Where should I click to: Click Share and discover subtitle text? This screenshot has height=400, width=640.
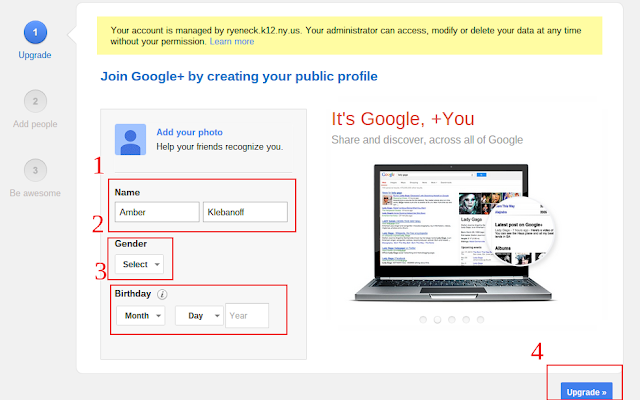[427, 140]
